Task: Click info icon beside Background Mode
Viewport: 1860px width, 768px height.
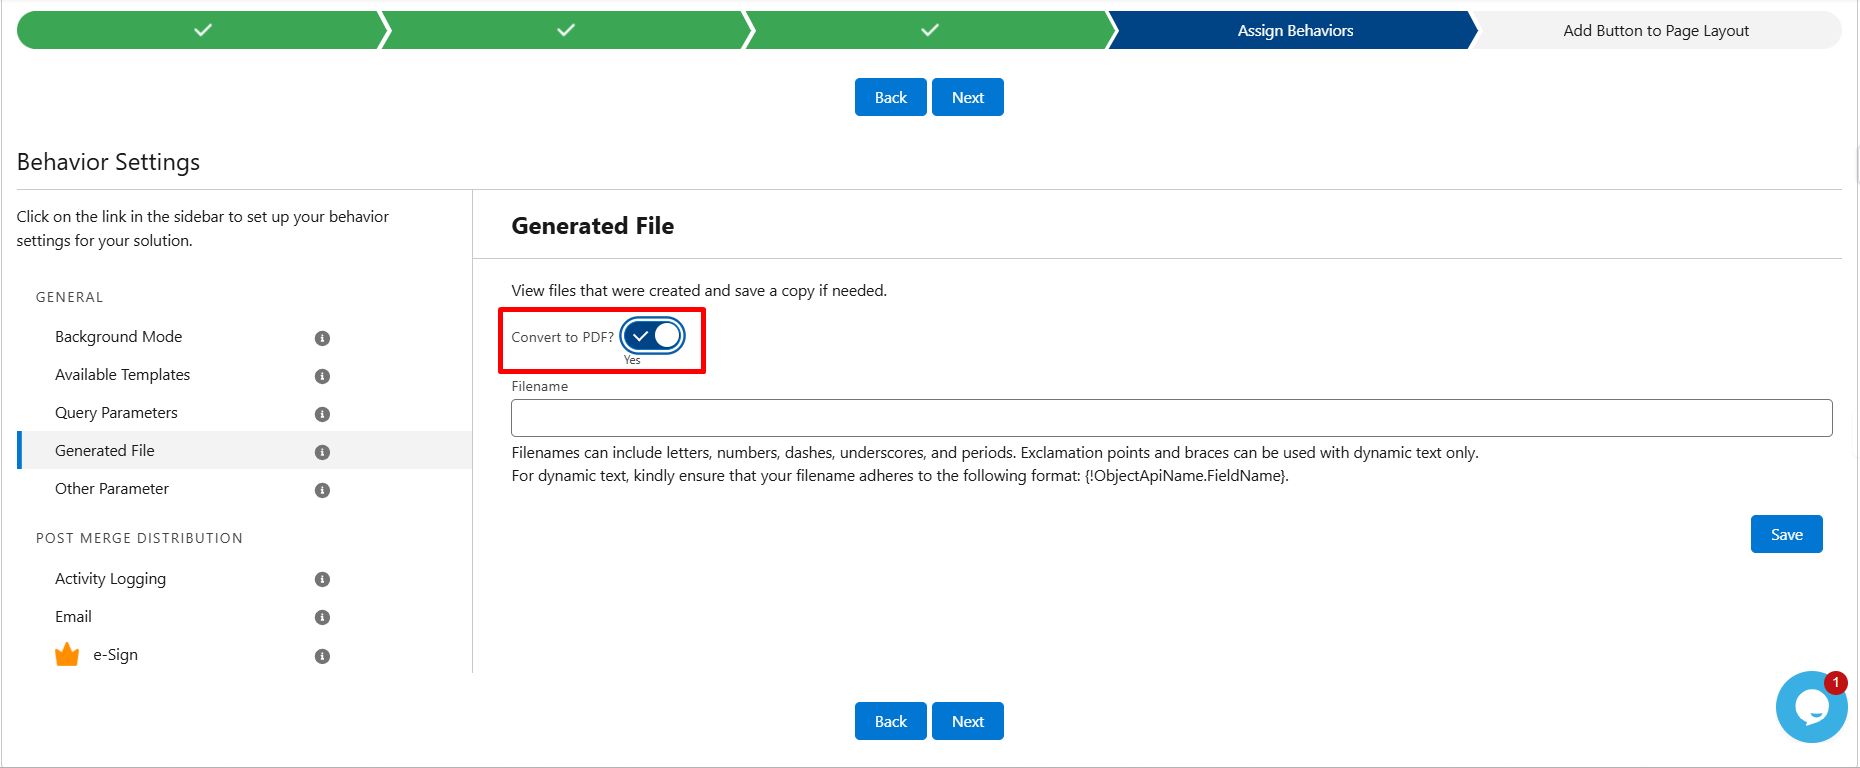Action: point(322,338)
